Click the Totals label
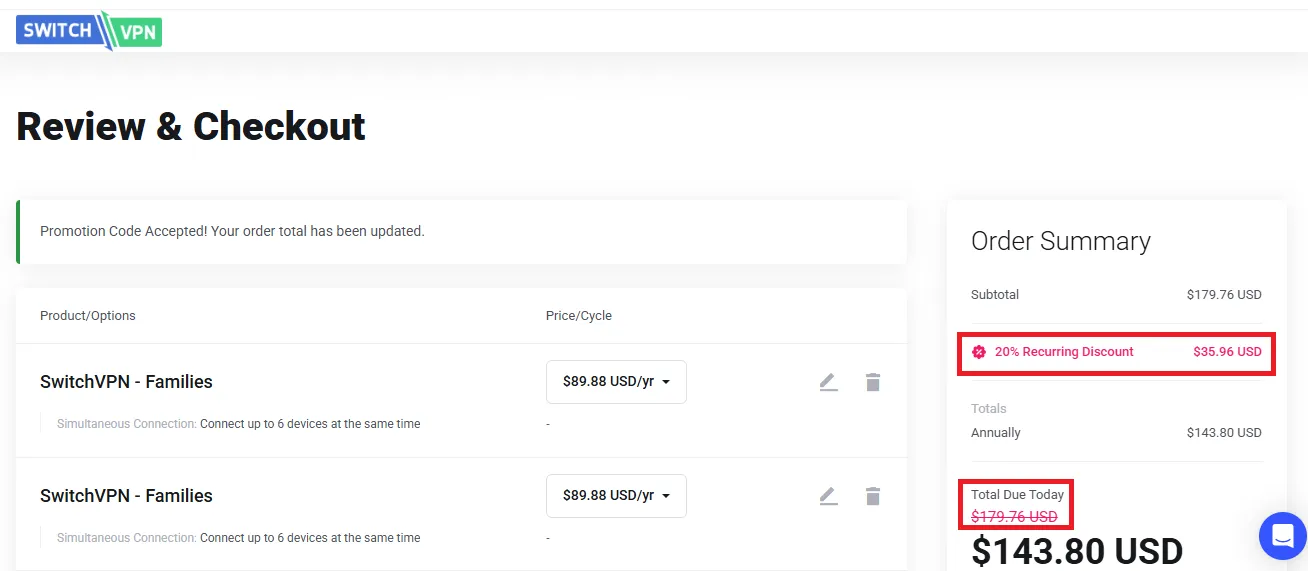Image resolution: width=1308 pixels, height=571 pixels. pyautogui.click(x=989, y=409)
